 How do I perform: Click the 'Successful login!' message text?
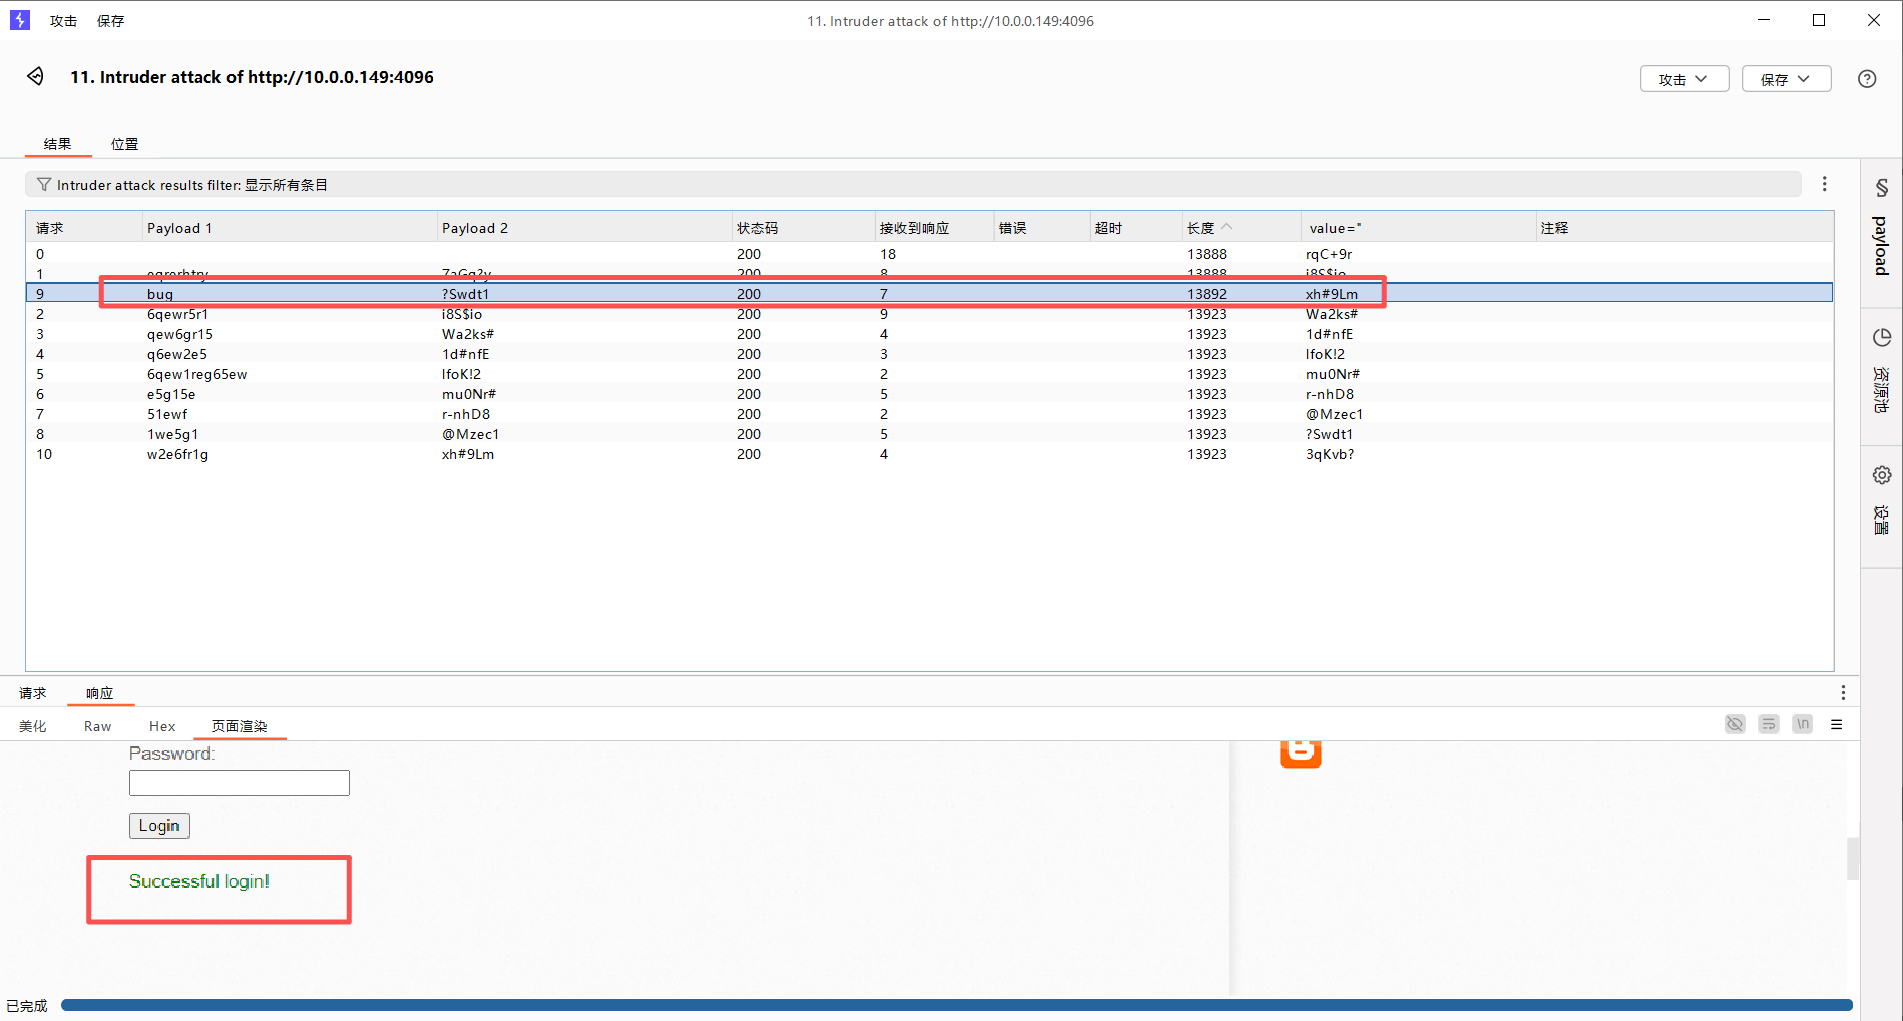[199, 881]
